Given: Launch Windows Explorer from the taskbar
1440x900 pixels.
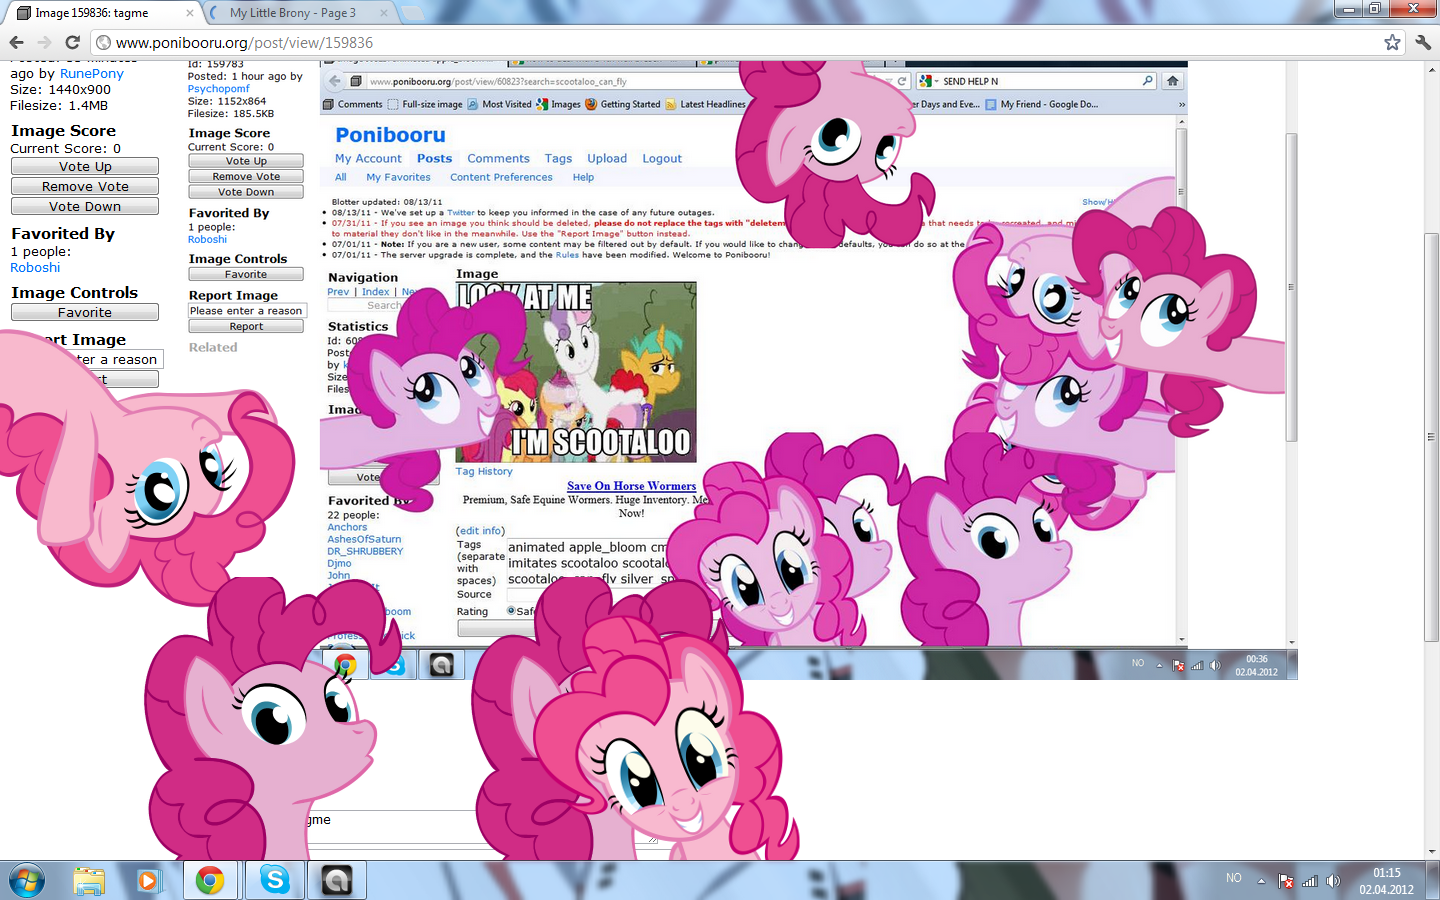Looking at the screenshot, I should [89, 881].
